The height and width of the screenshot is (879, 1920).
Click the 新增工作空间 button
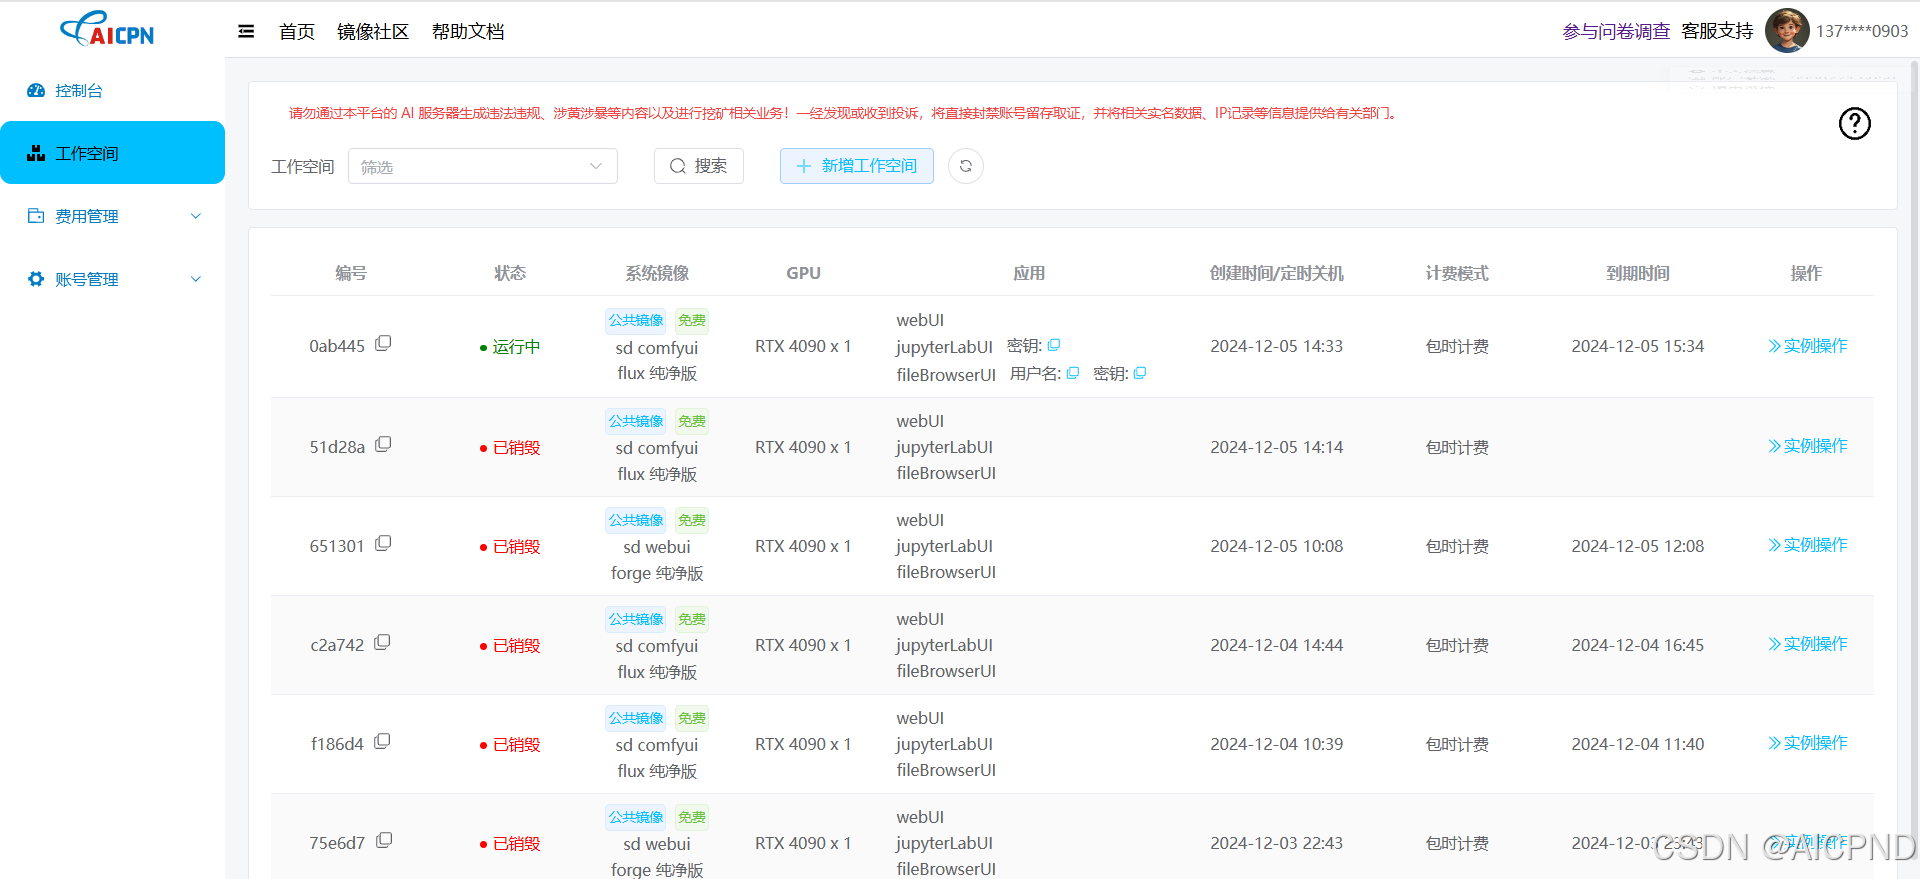(857, 166)
